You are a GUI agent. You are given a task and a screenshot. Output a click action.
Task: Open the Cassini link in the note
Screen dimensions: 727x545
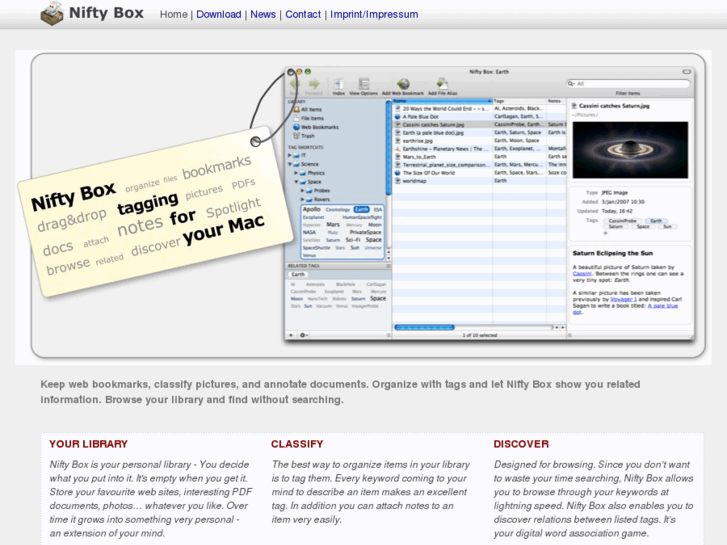coord(582,274)
